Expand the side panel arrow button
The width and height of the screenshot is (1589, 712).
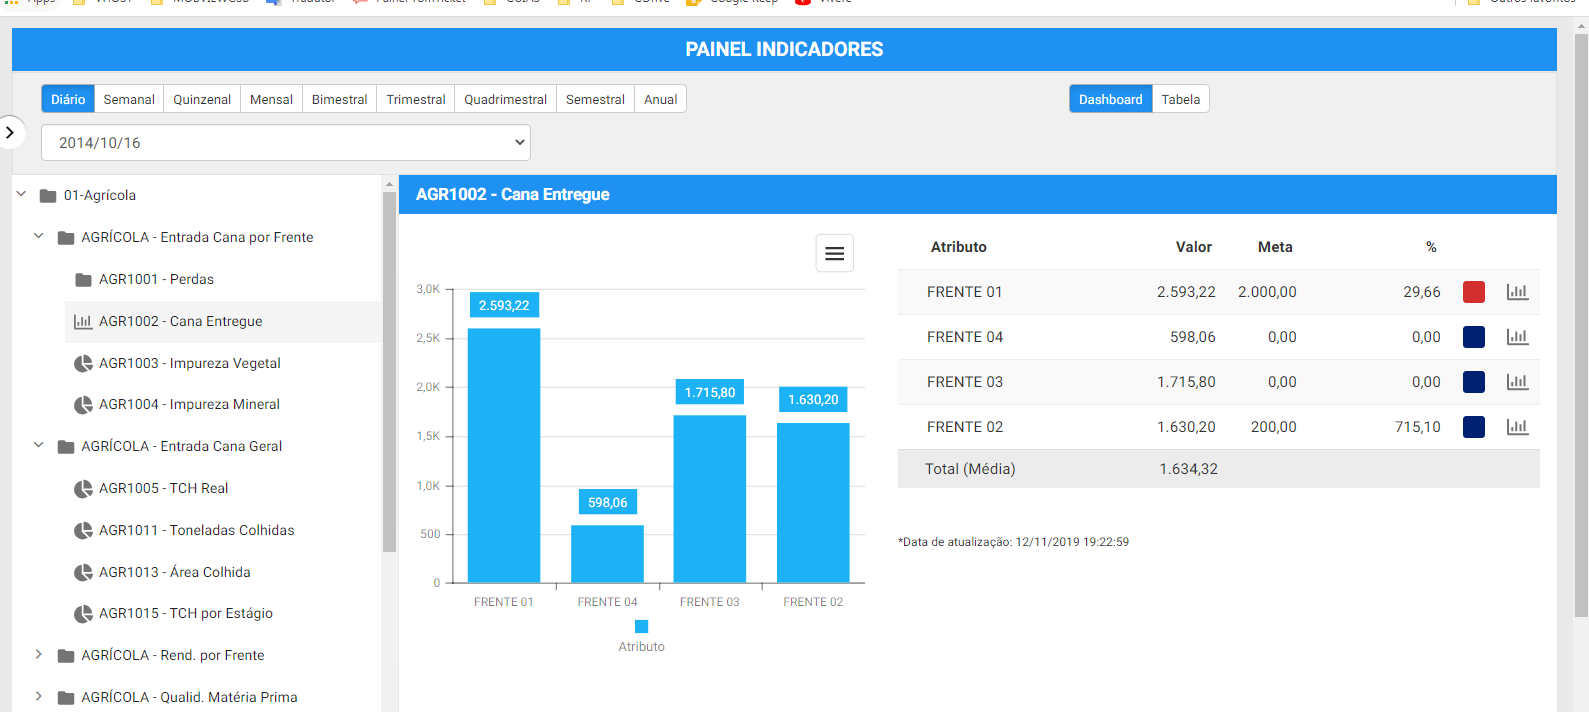point(10,132)
